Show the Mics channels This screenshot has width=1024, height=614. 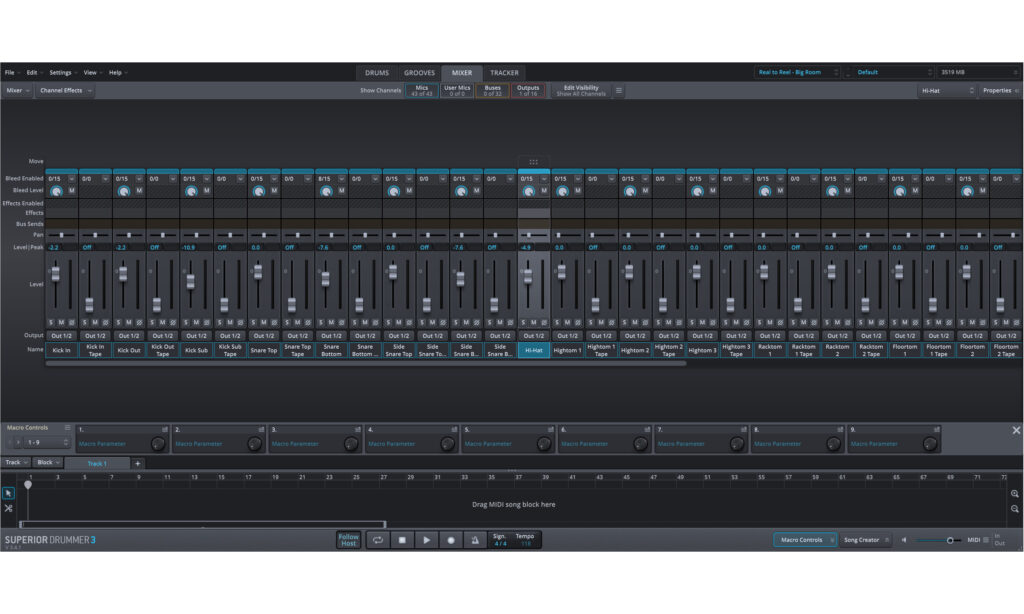point(422,91)
